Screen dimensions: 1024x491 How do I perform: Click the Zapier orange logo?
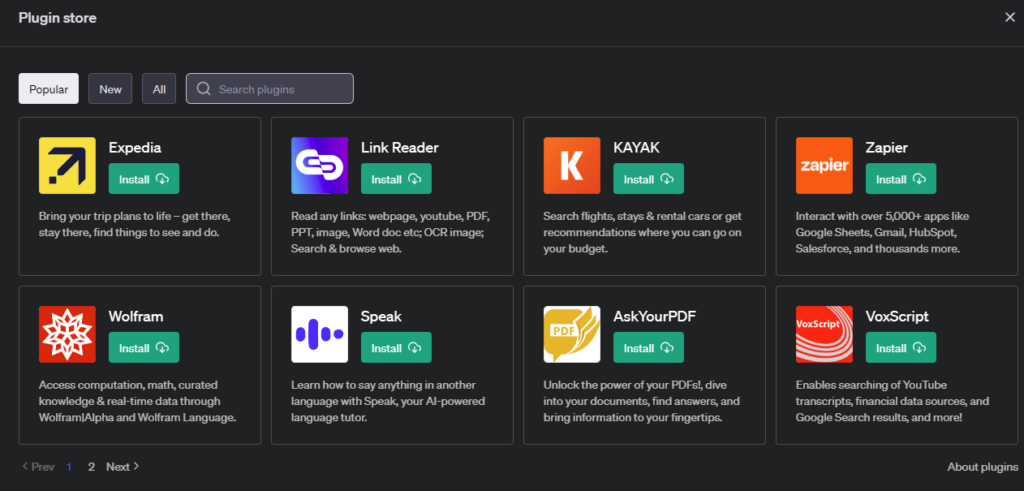pos(824,165)
